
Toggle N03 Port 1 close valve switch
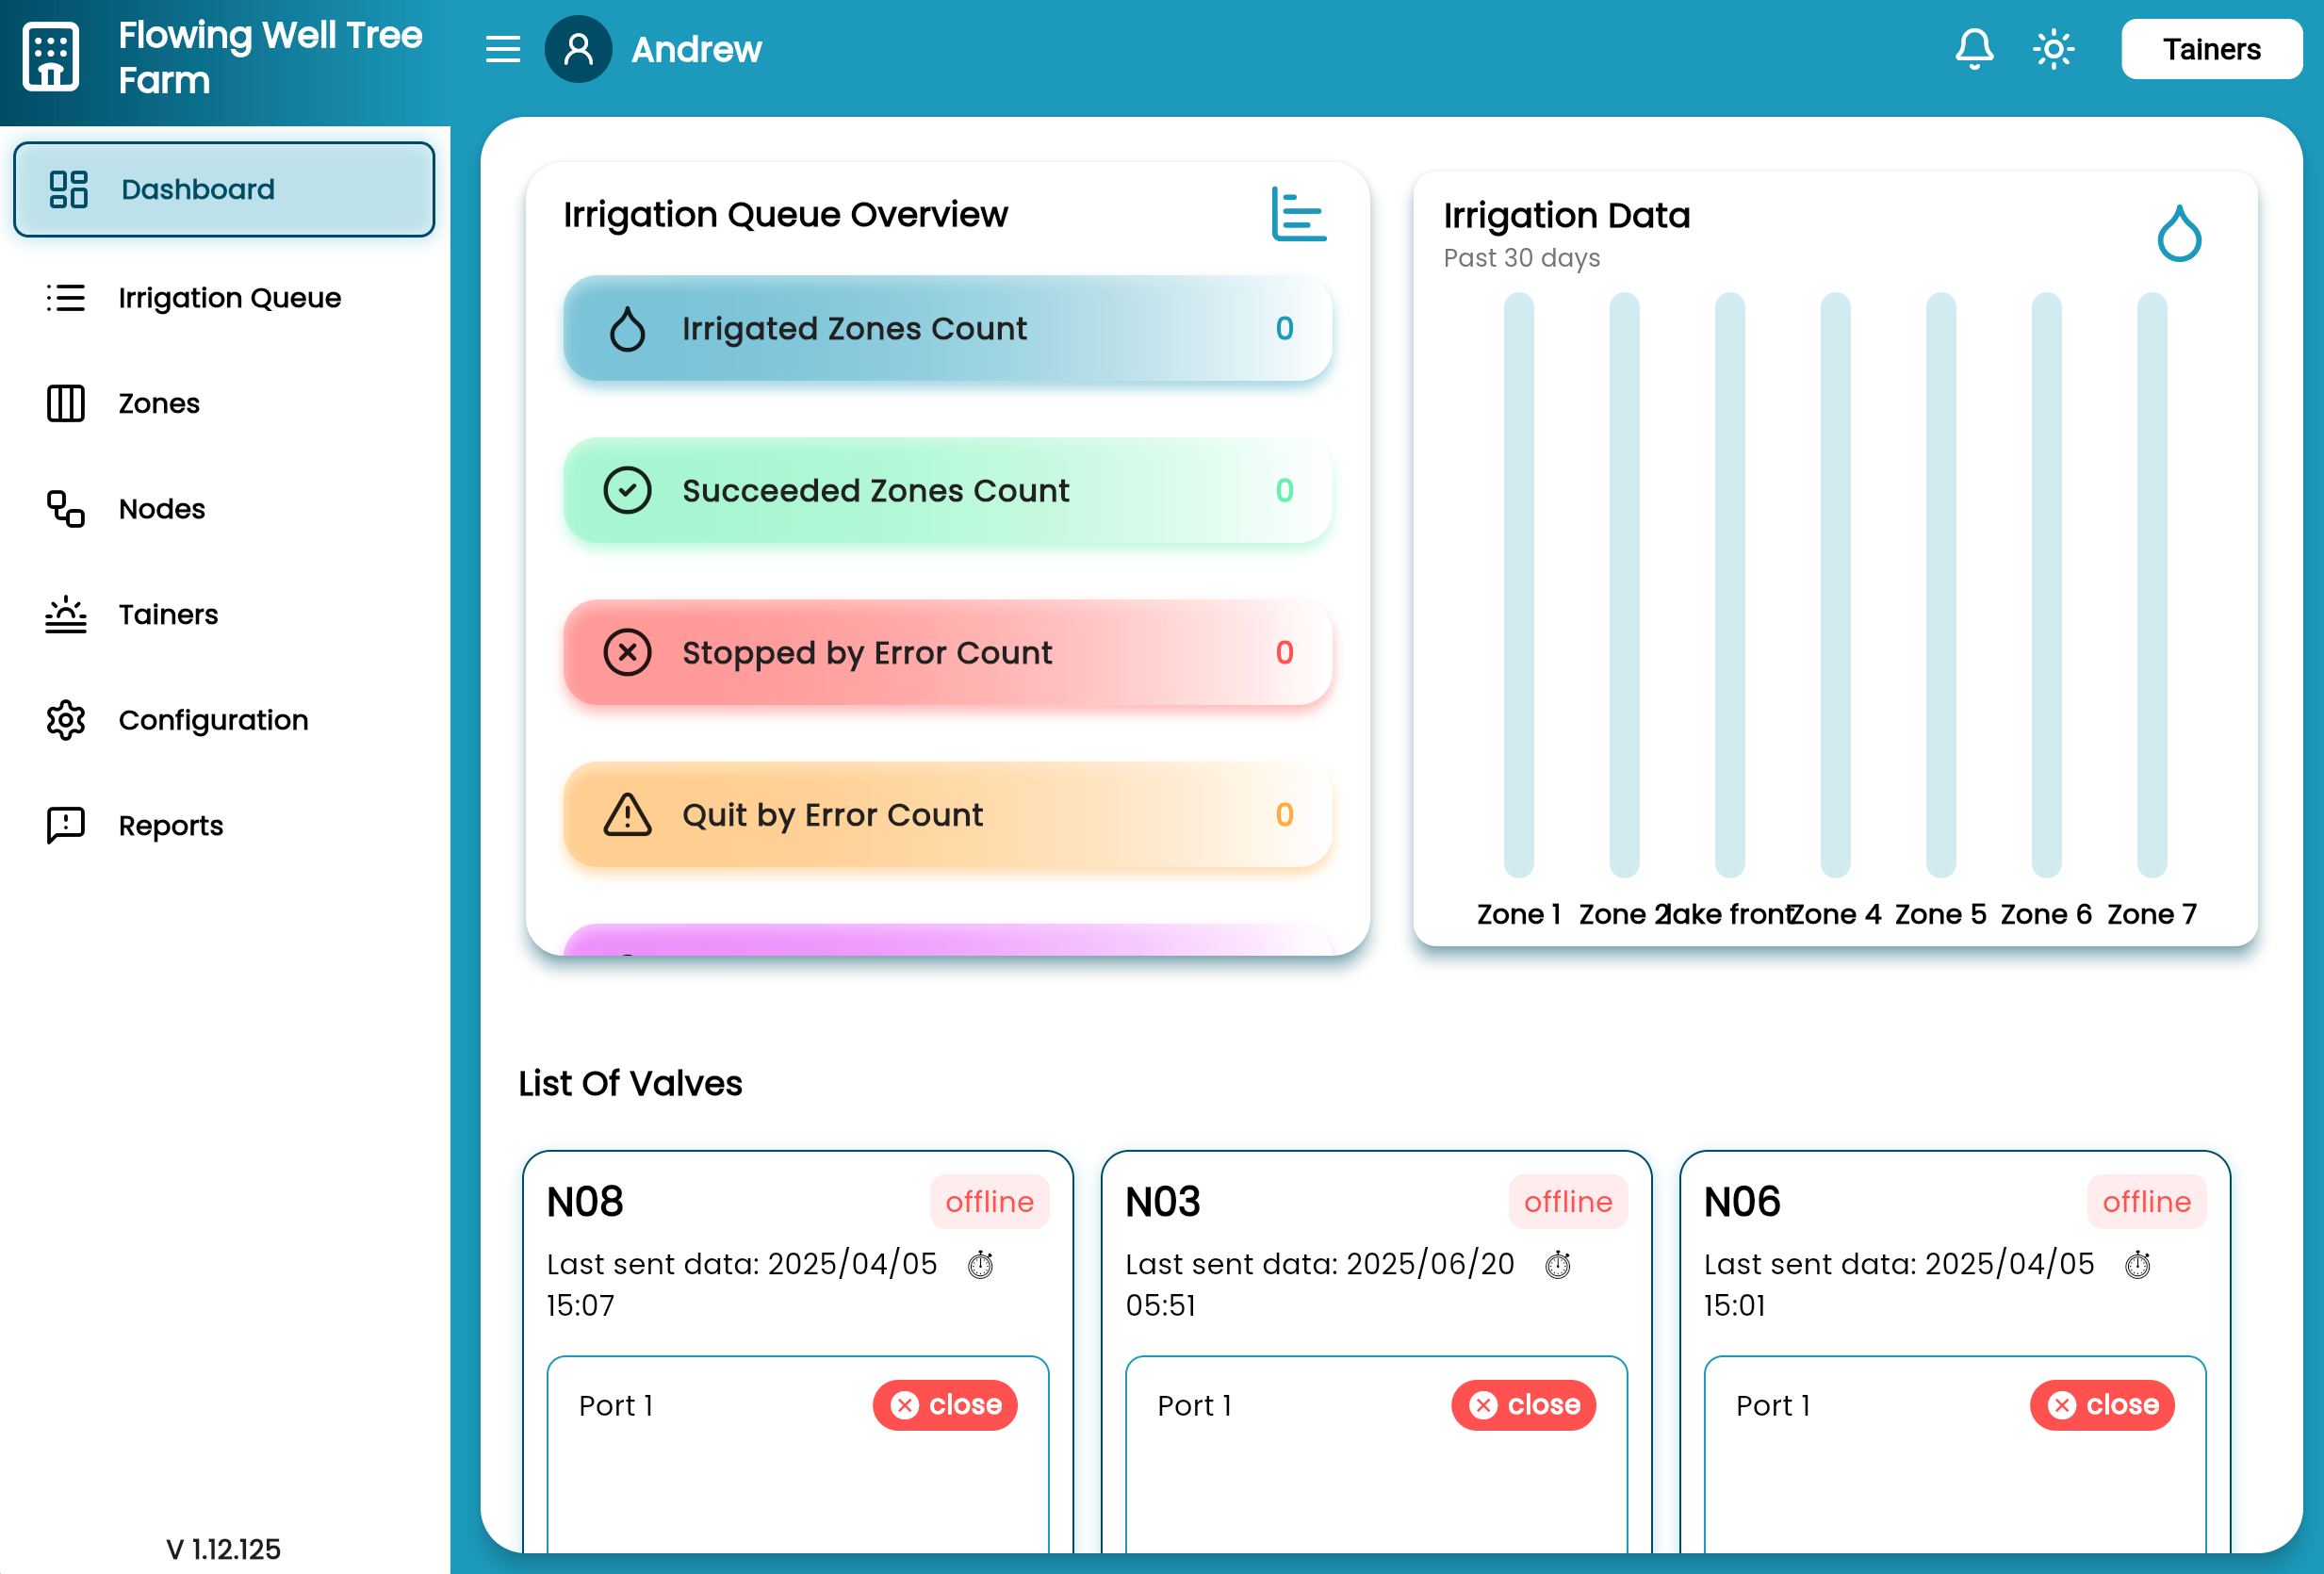pyautogui.click(x=1523, y=1405)
